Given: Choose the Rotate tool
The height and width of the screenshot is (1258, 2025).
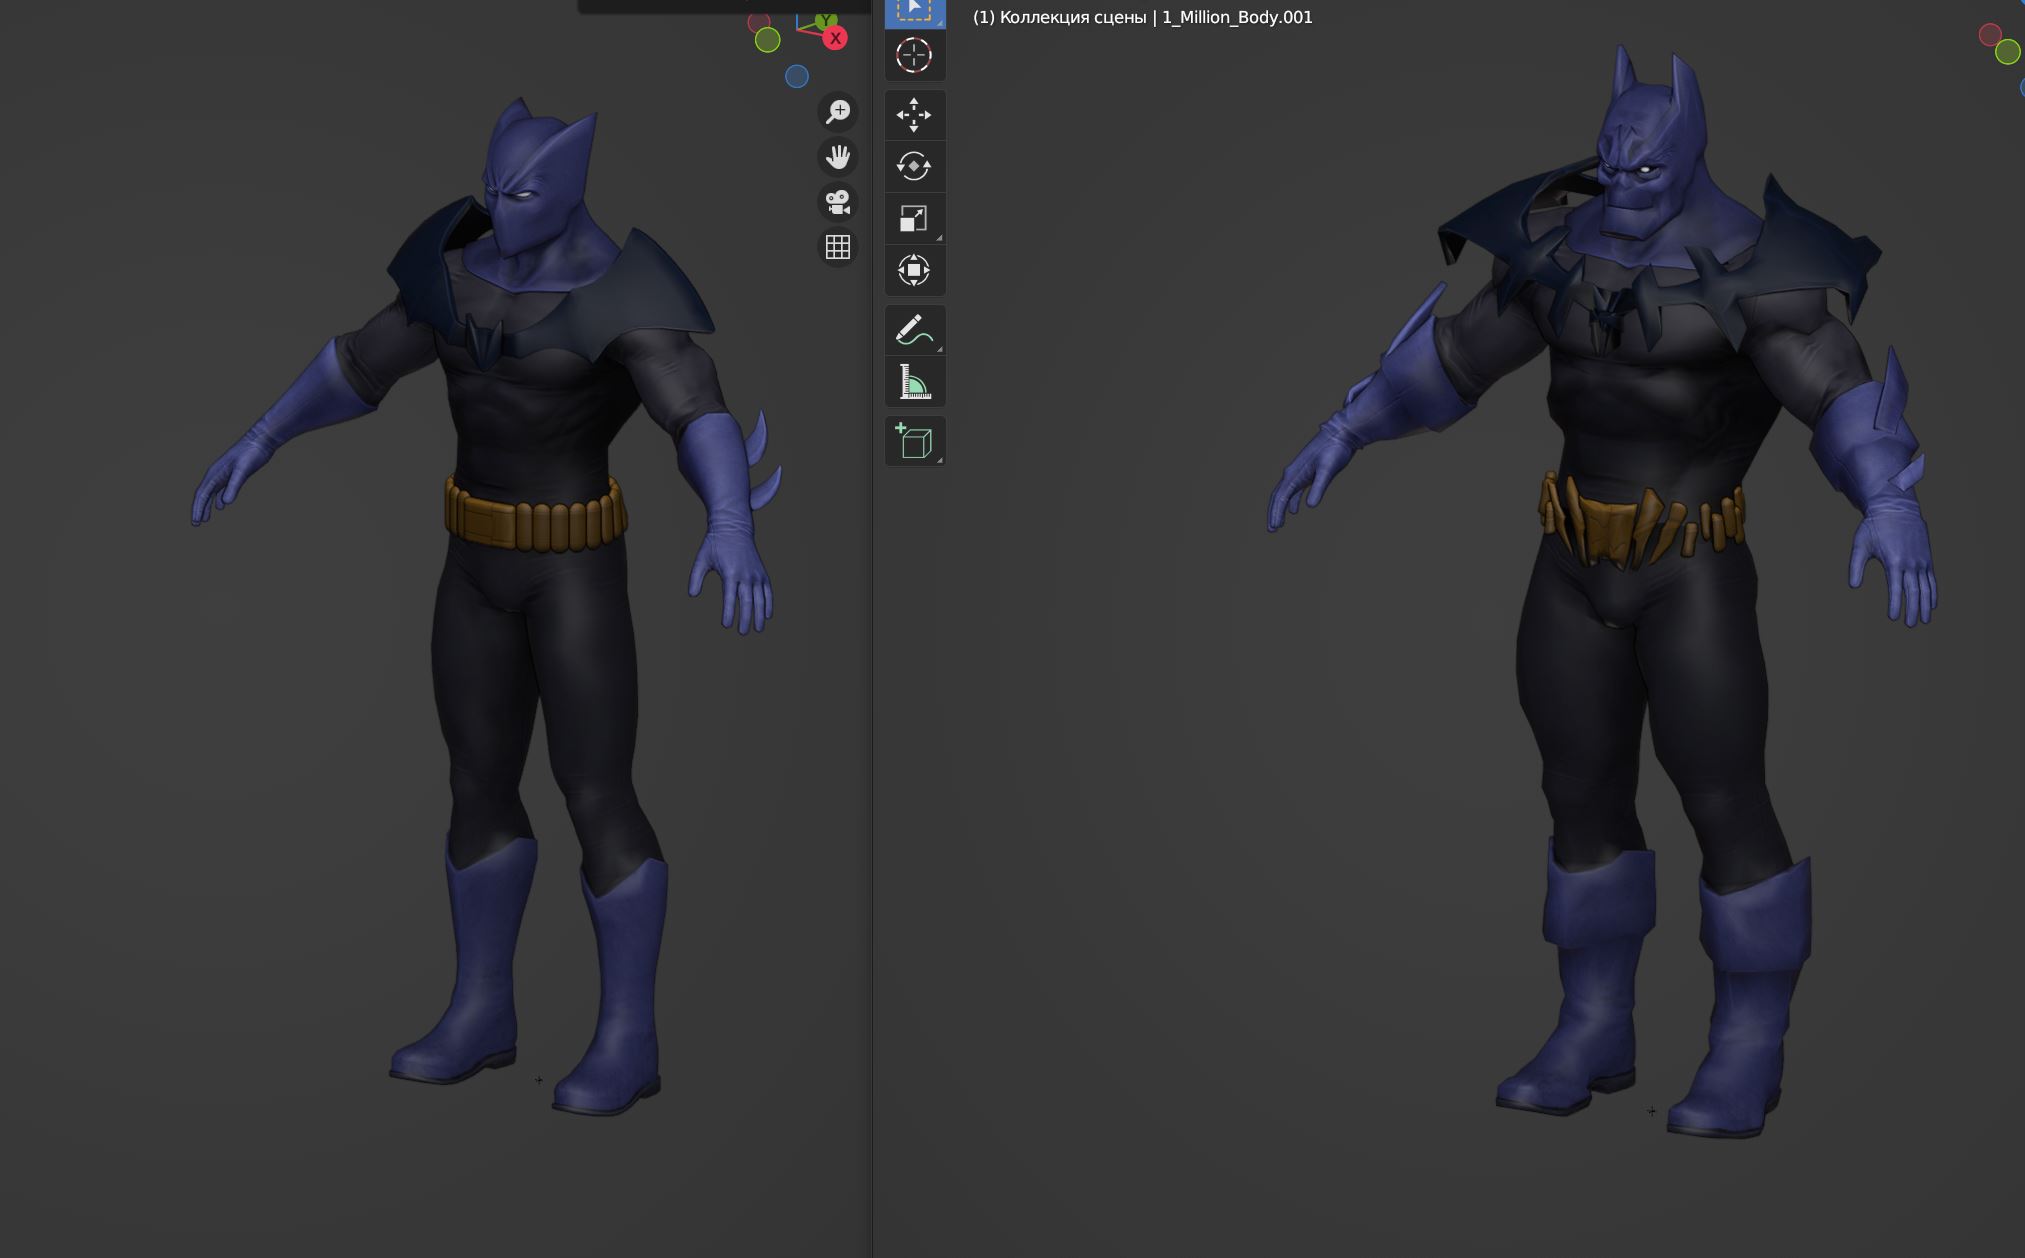Looking at the screenshot, I should (x=914, y=166).
